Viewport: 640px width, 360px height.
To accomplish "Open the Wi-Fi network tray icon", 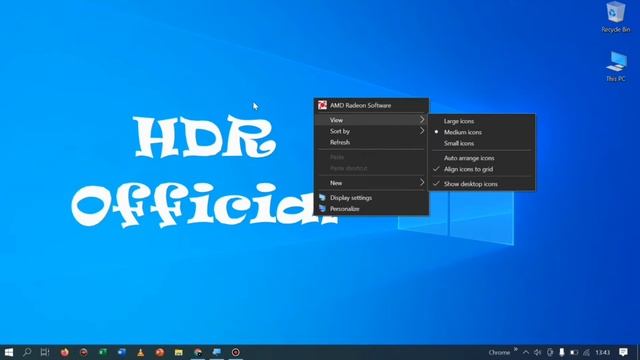I will [587, 352].
